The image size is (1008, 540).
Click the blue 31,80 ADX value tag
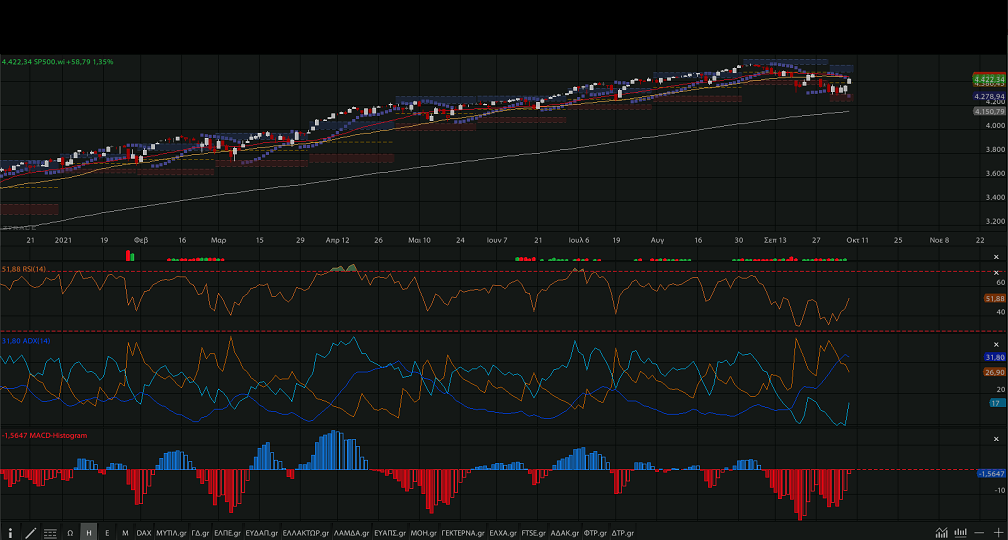[994, 357]
